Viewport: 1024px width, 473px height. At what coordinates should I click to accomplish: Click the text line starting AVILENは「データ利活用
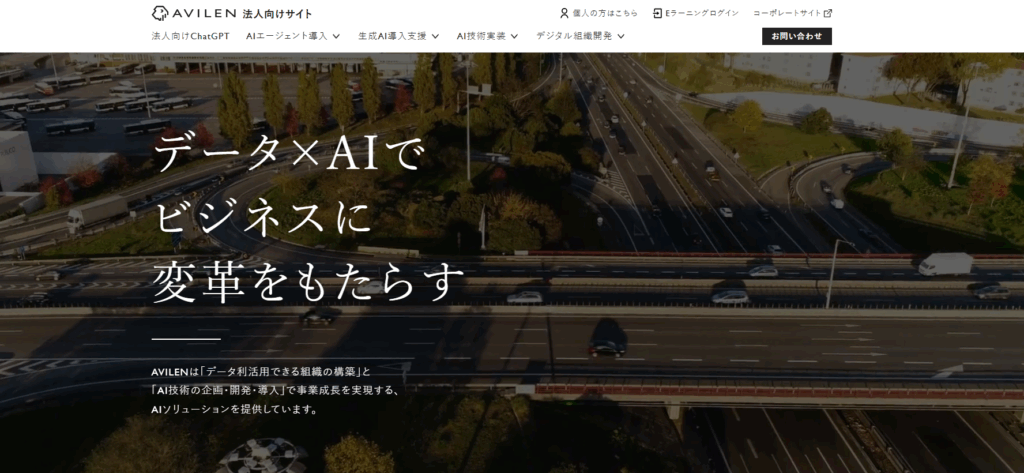coord(261,372)
